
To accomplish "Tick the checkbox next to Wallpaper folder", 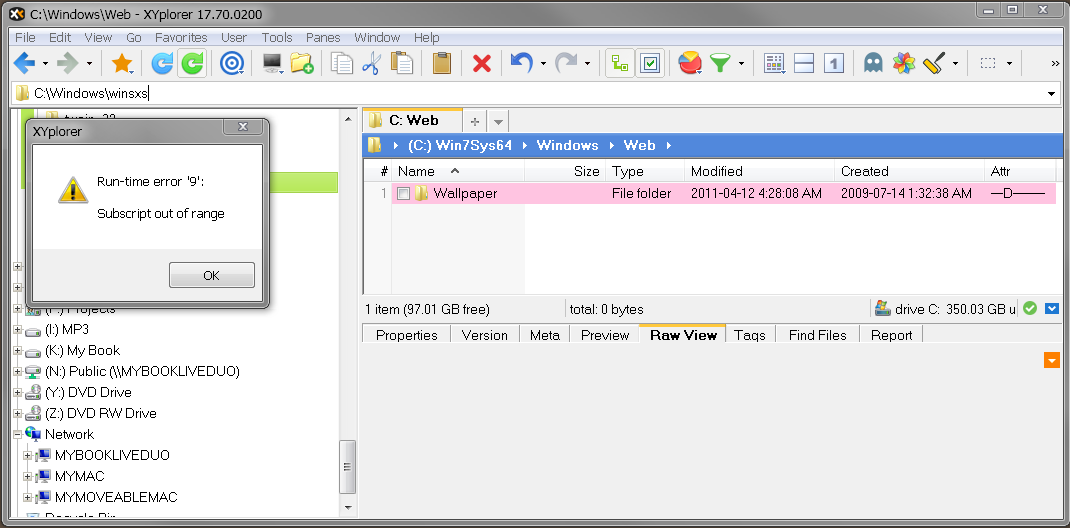I will [403, 194].
